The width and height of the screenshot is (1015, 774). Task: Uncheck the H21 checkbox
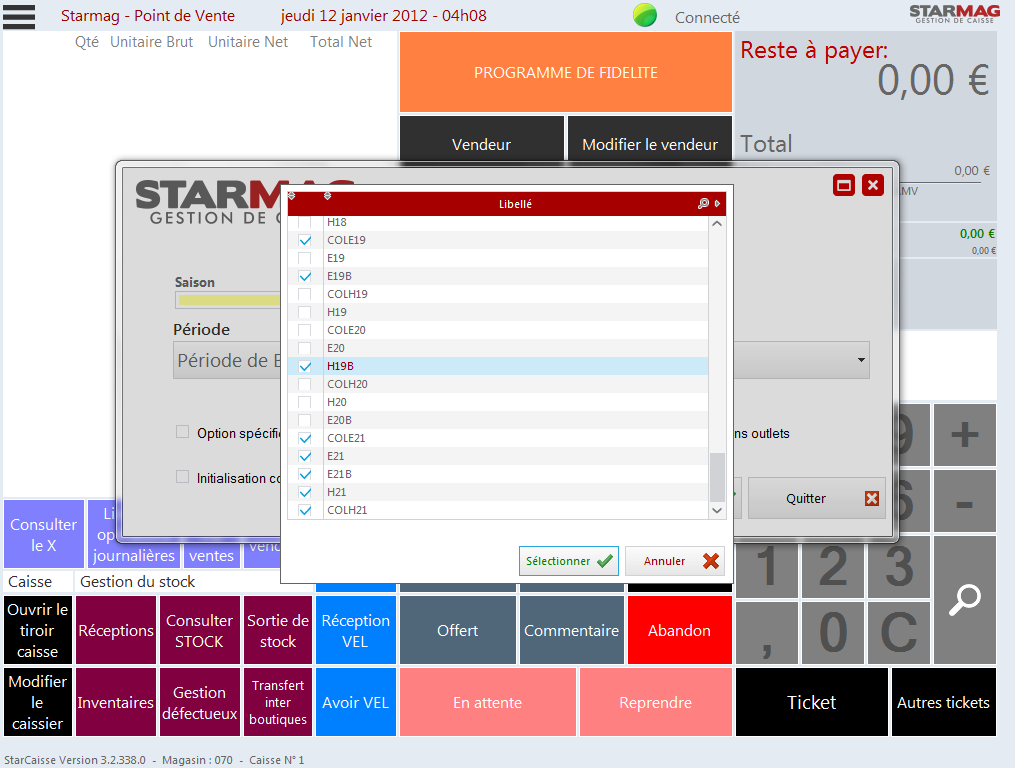click(305, 492)
